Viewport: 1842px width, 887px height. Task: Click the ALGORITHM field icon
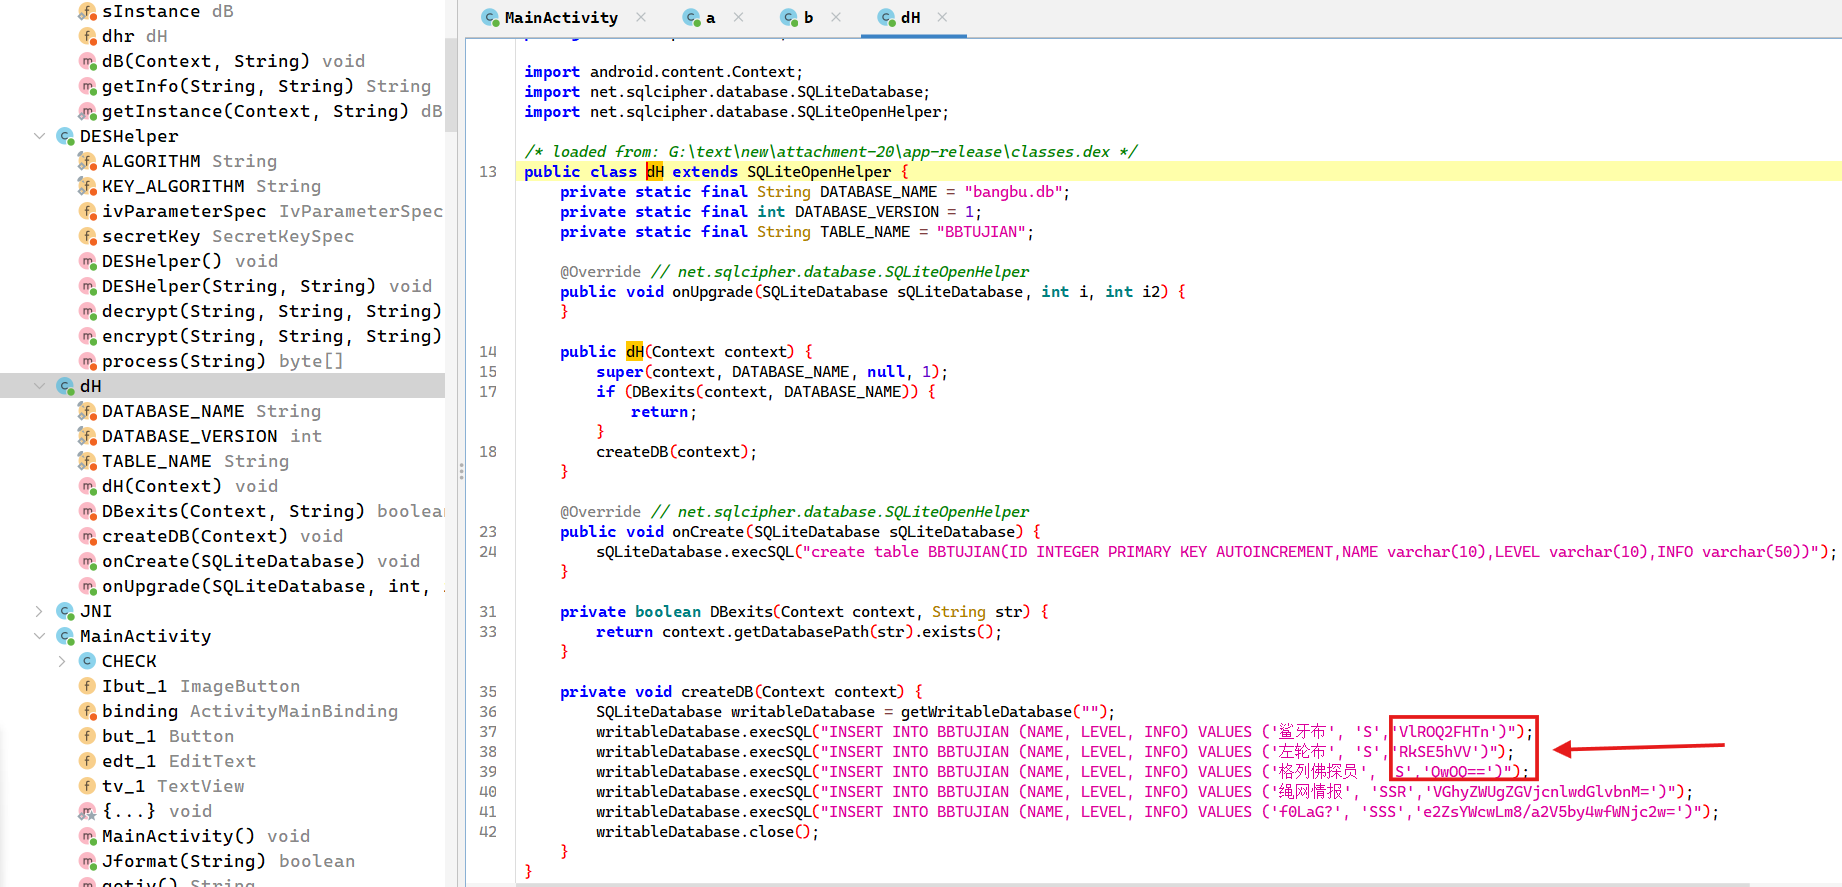(87, 161)
